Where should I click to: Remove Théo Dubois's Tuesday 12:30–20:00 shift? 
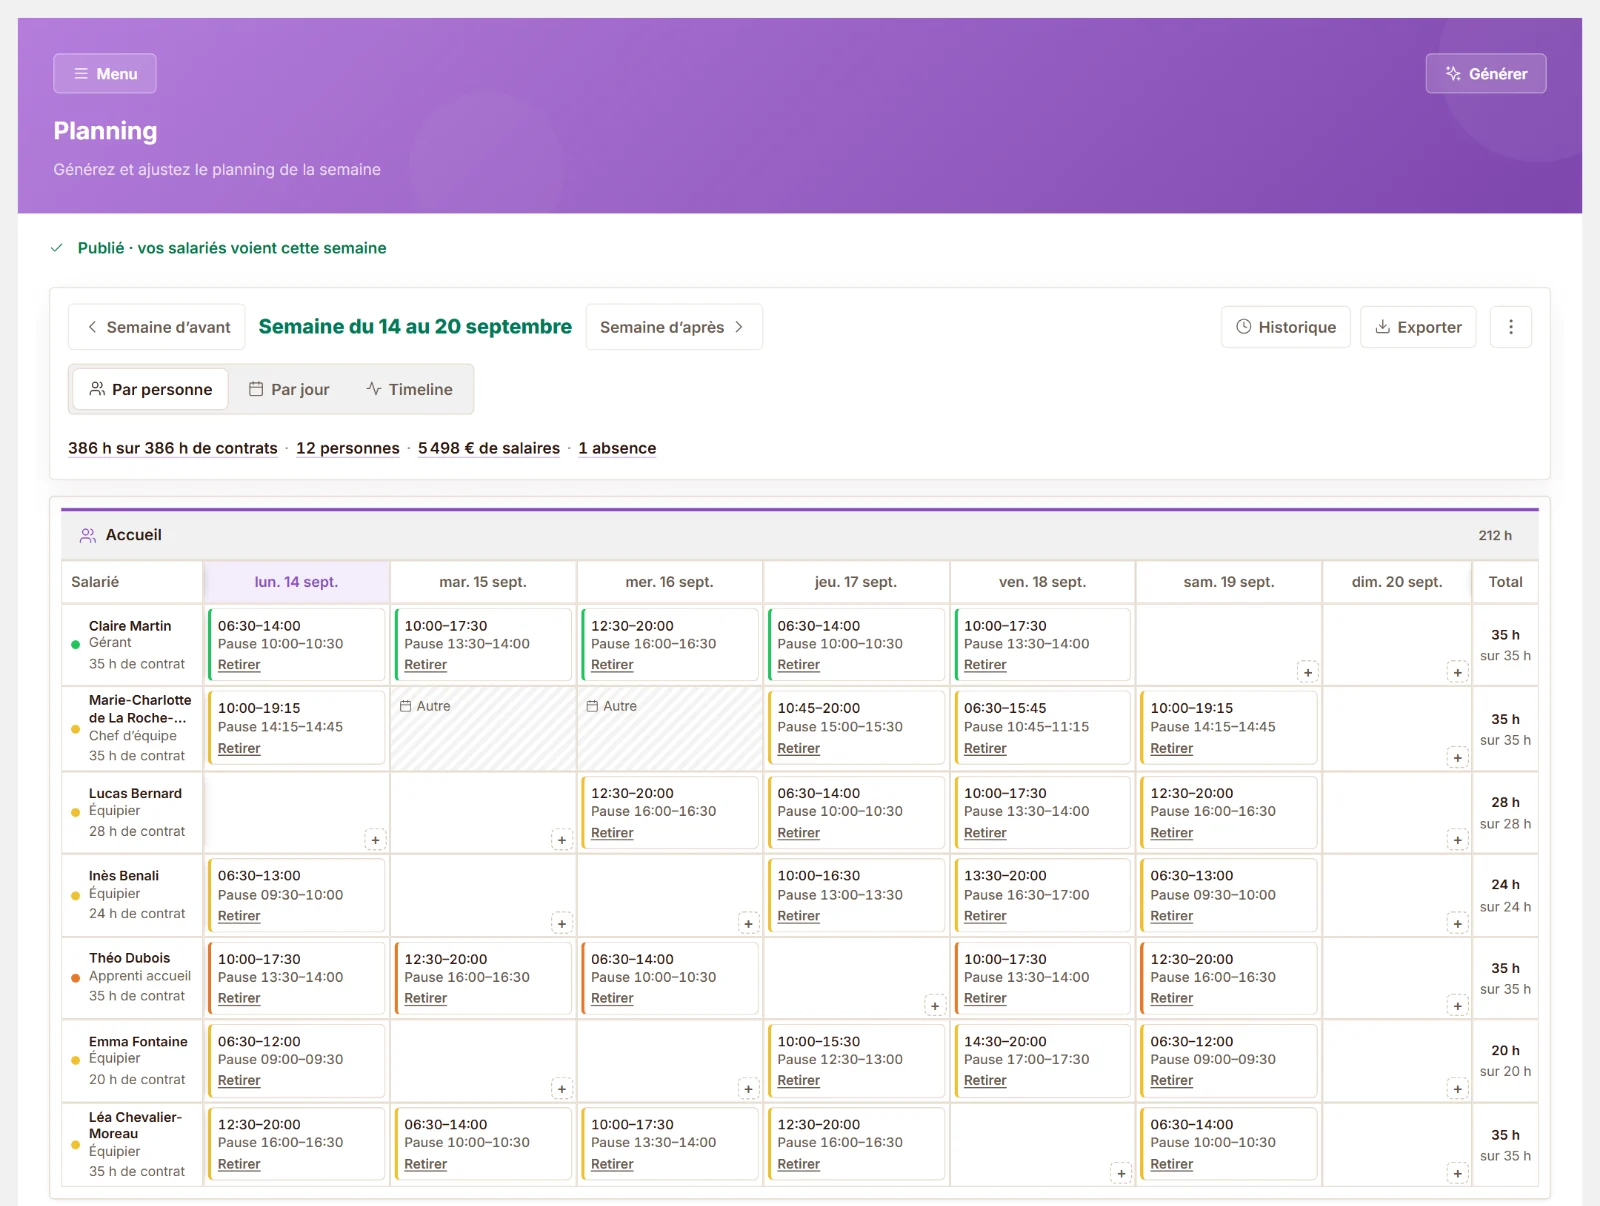pos(425,998)
